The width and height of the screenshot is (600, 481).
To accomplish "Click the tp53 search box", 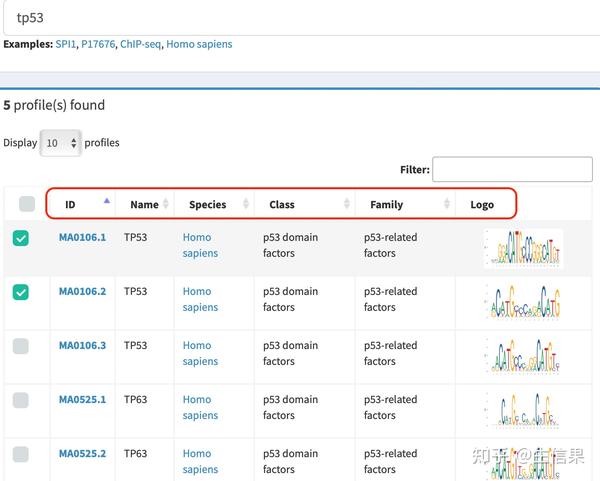I will (300, 18).
